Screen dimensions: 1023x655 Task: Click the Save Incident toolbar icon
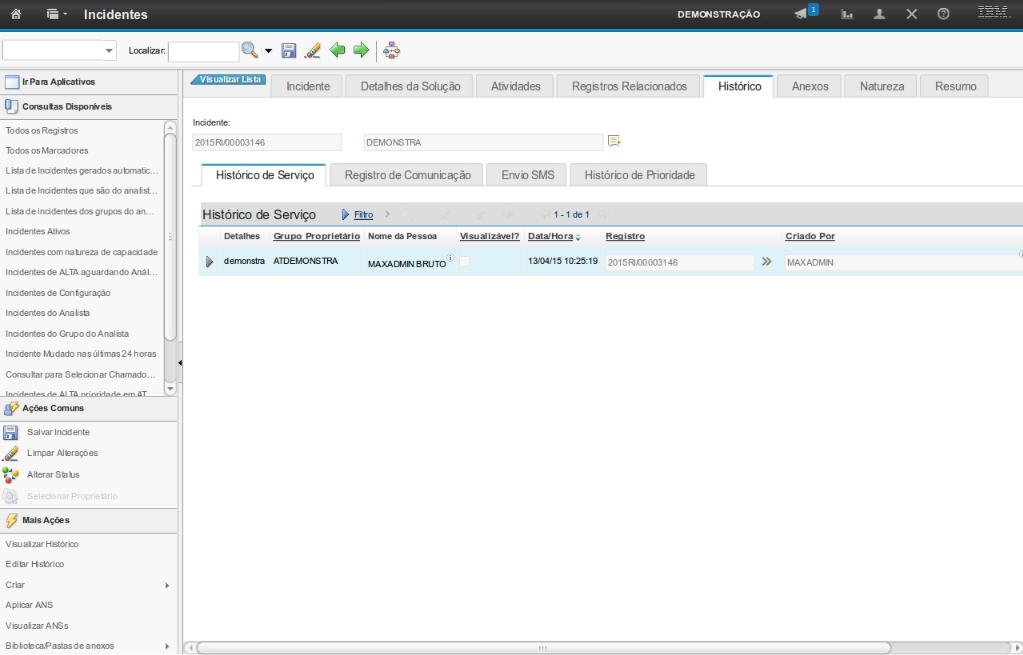[289, 50]
